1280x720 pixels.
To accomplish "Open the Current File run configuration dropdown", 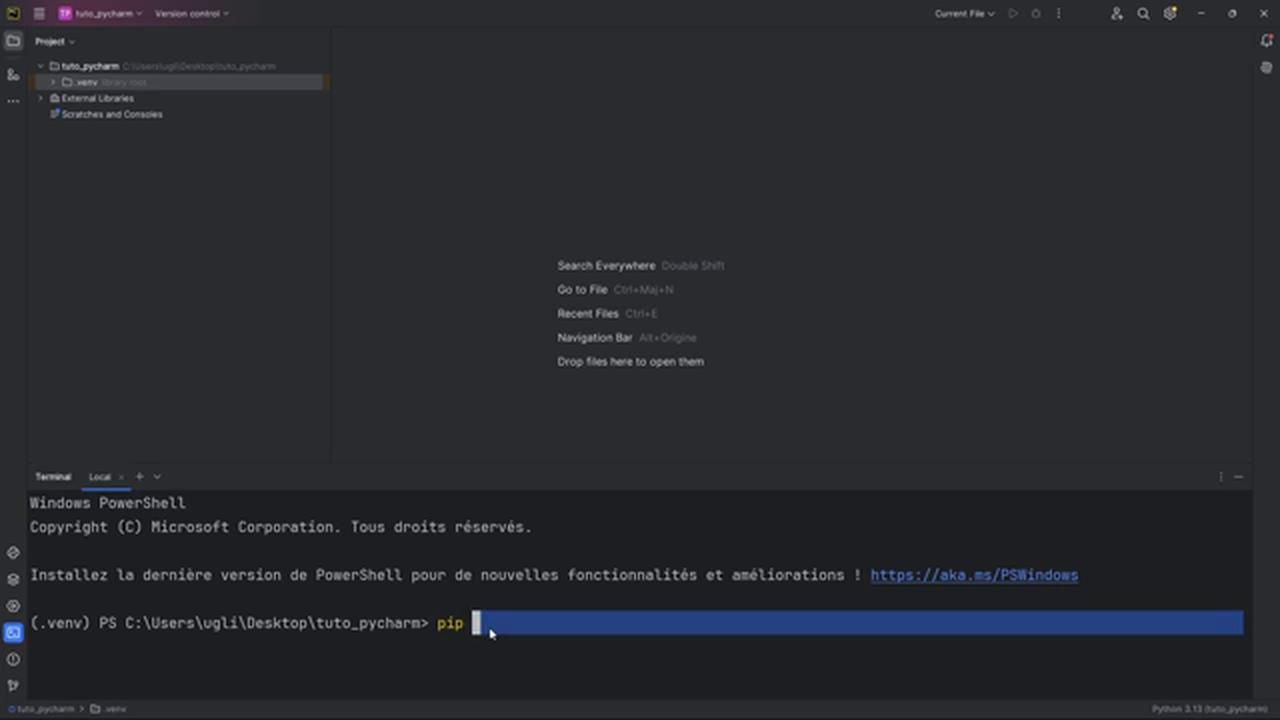I will click(962, 13).
